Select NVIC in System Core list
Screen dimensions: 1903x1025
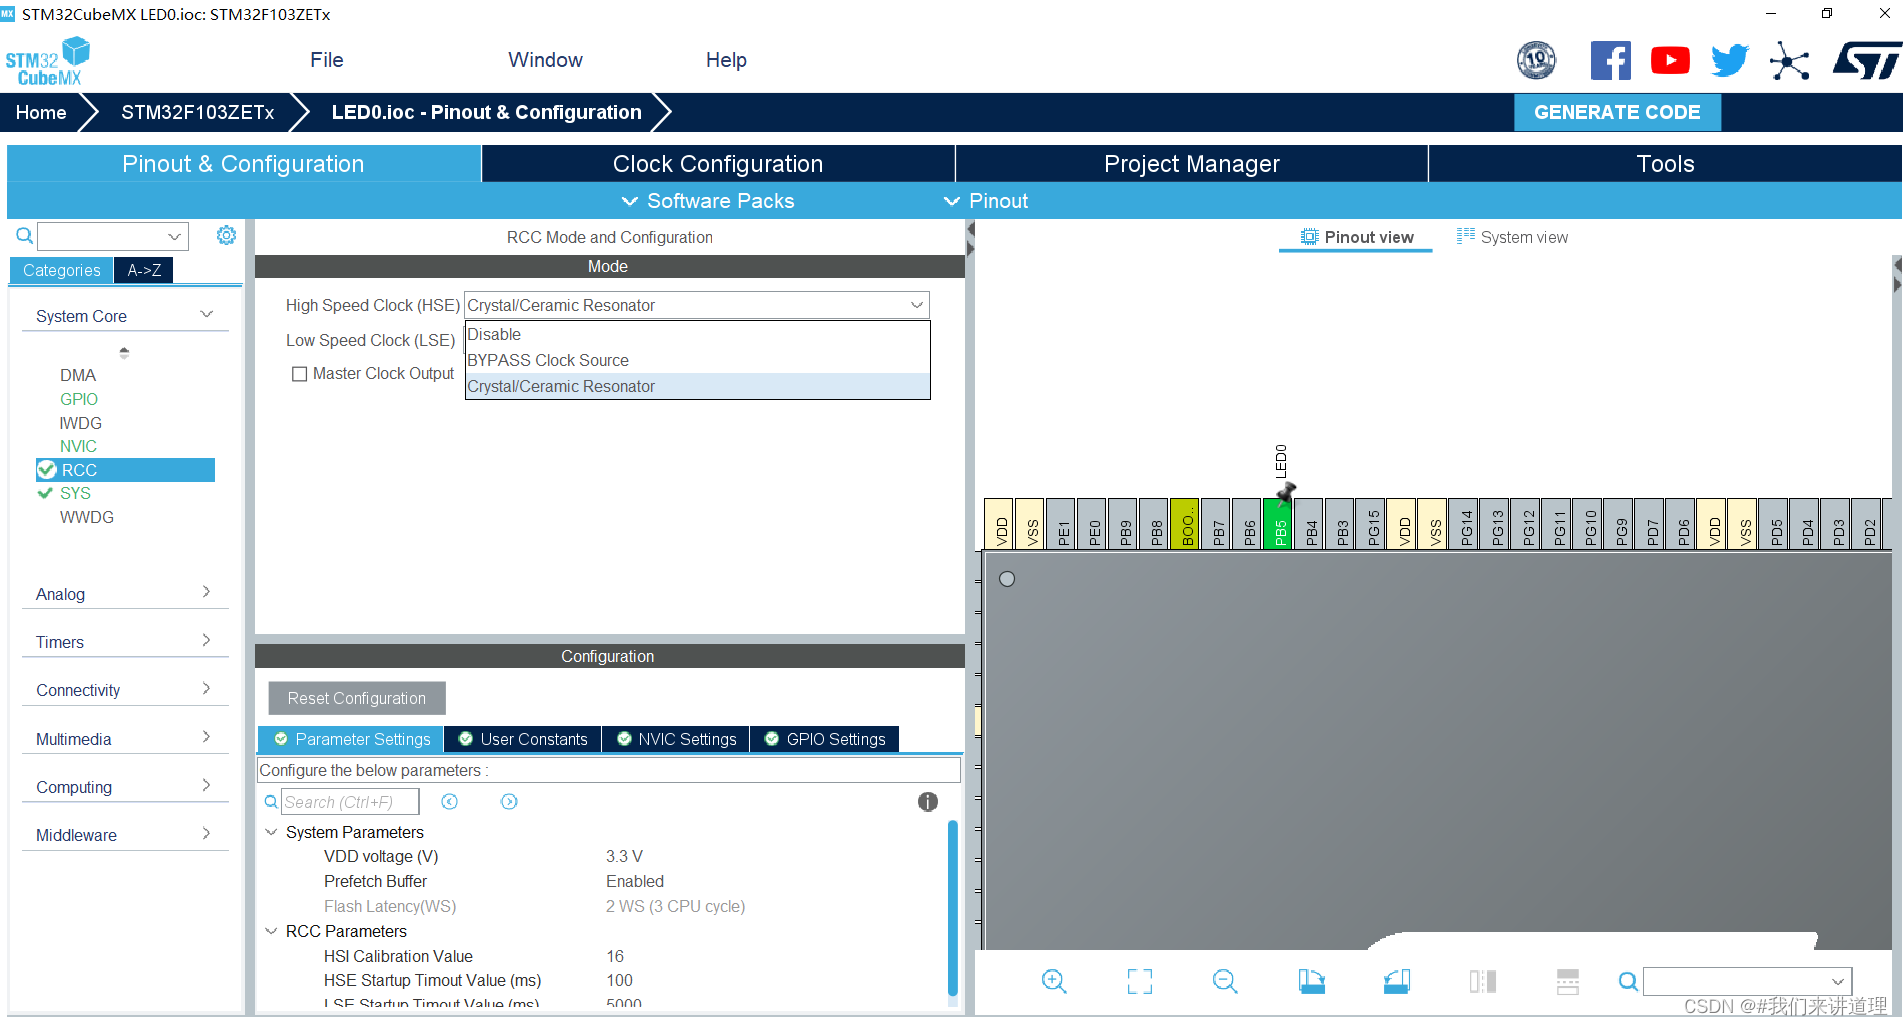78,446
